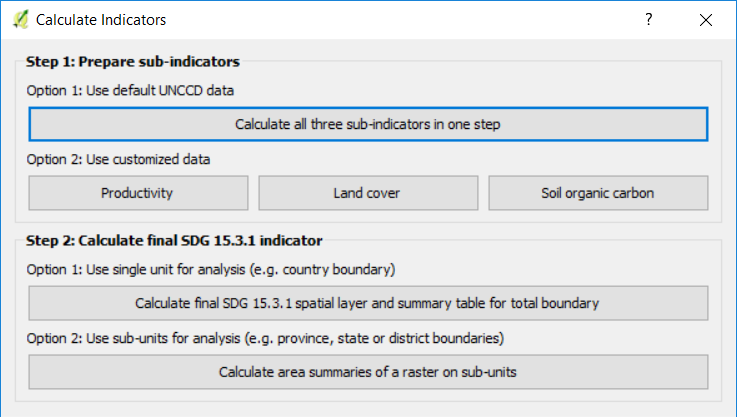Click 'Option 2: Use customized data' label

pyautogui.click(x=118, y=159)
